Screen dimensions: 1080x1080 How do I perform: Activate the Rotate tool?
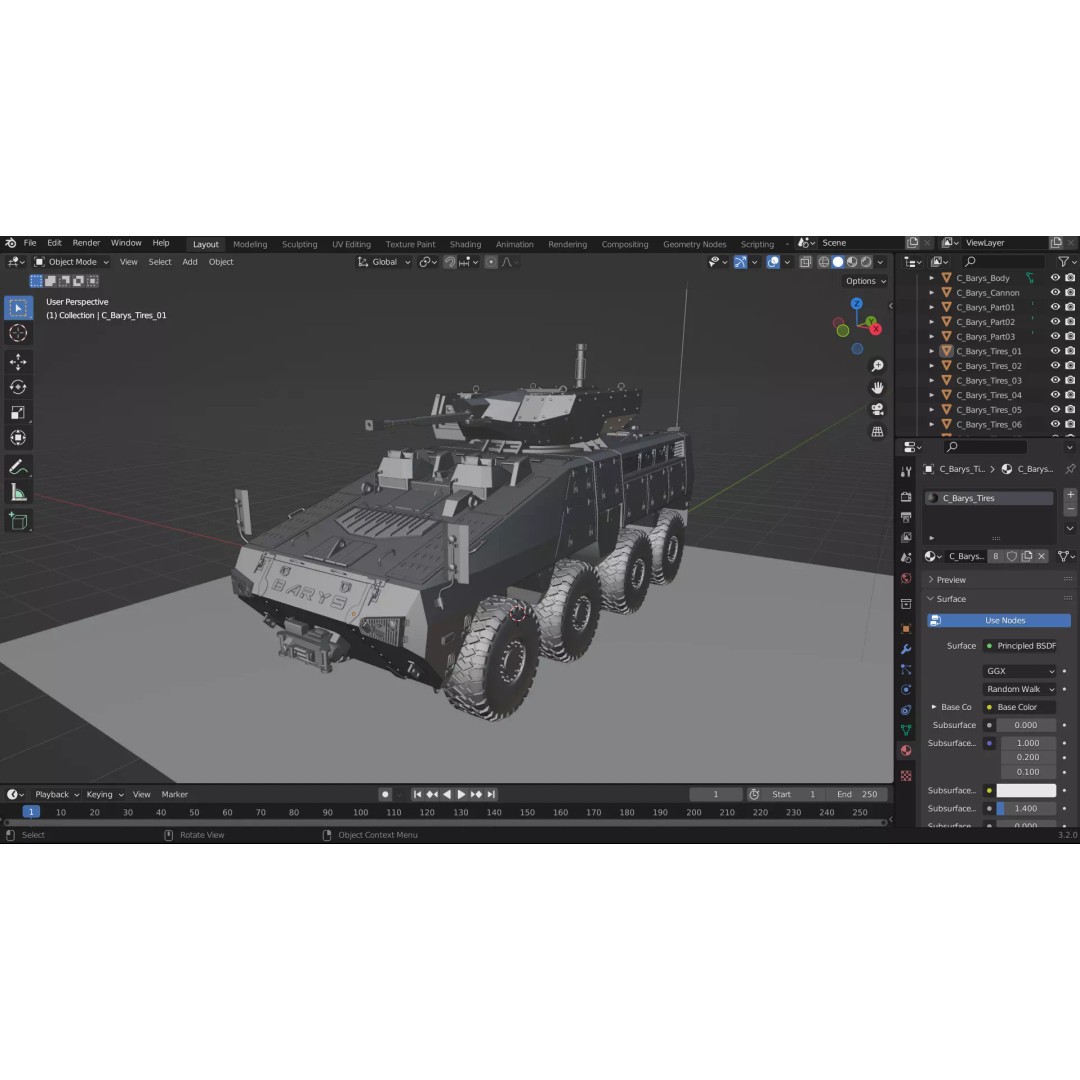pos(18,387)
